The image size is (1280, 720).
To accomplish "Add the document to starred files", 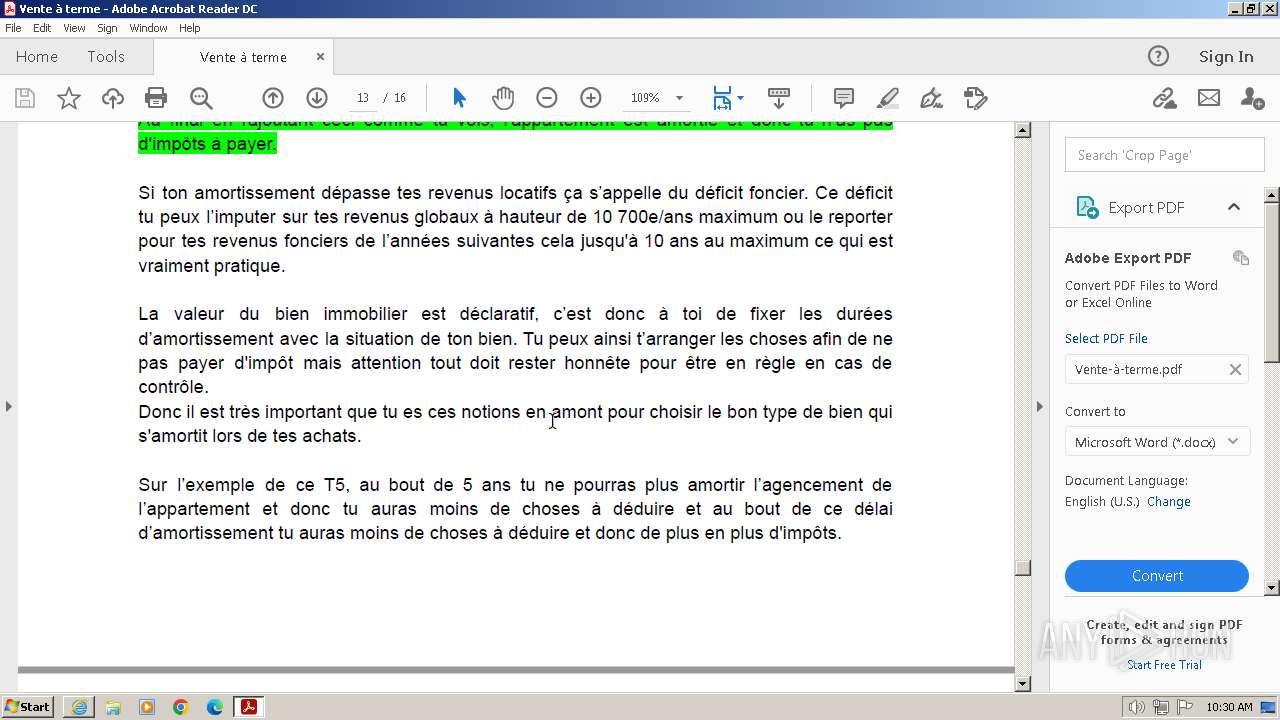I will coord(69,98).
